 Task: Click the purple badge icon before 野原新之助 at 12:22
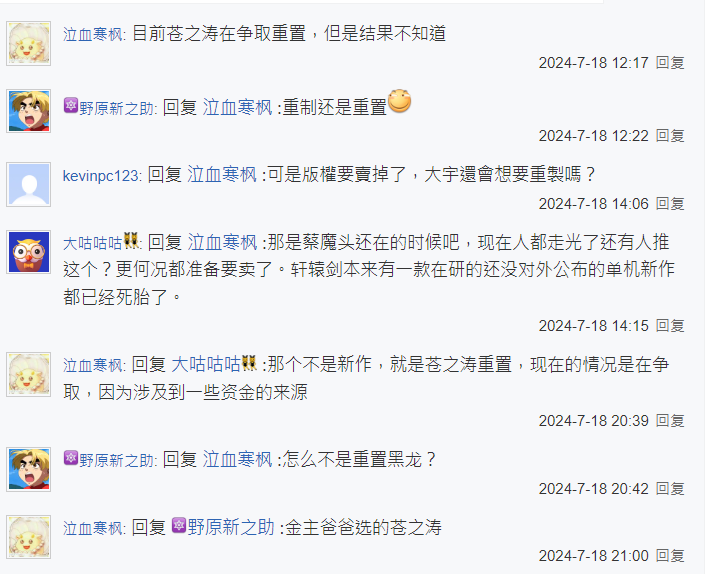point(71,106)
